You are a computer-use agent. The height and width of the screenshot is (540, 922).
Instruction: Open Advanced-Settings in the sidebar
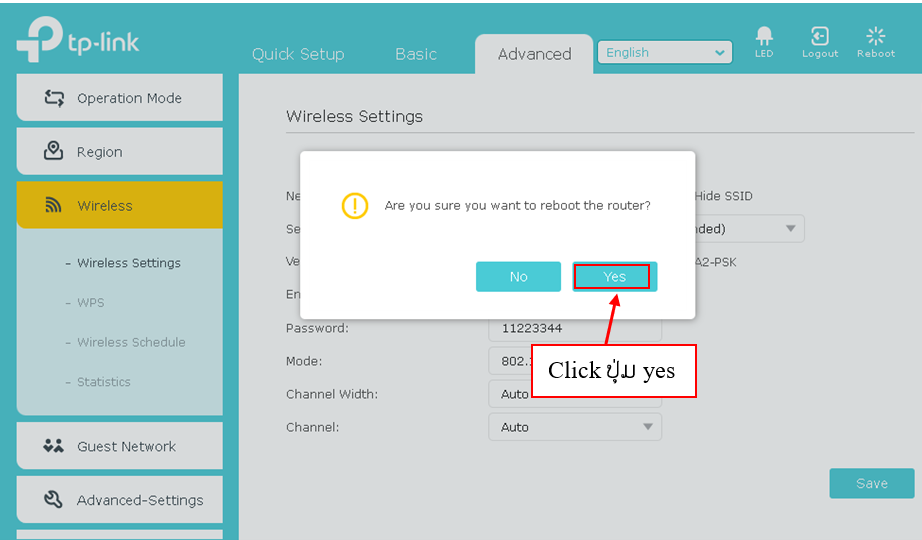click(x=119, y=500)
